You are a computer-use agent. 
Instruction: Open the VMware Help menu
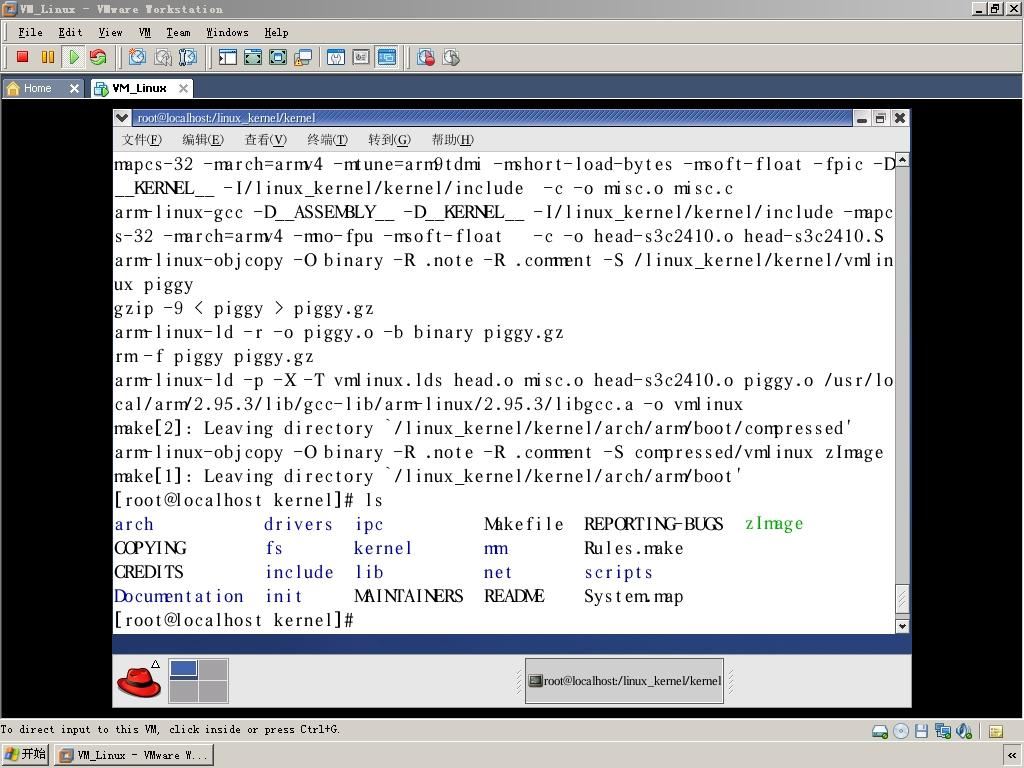(x=276, y=32)
